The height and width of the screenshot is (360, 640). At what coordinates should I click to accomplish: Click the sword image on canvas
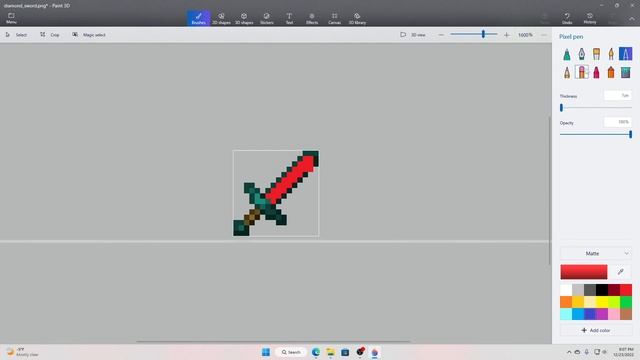tap(276, 193)
